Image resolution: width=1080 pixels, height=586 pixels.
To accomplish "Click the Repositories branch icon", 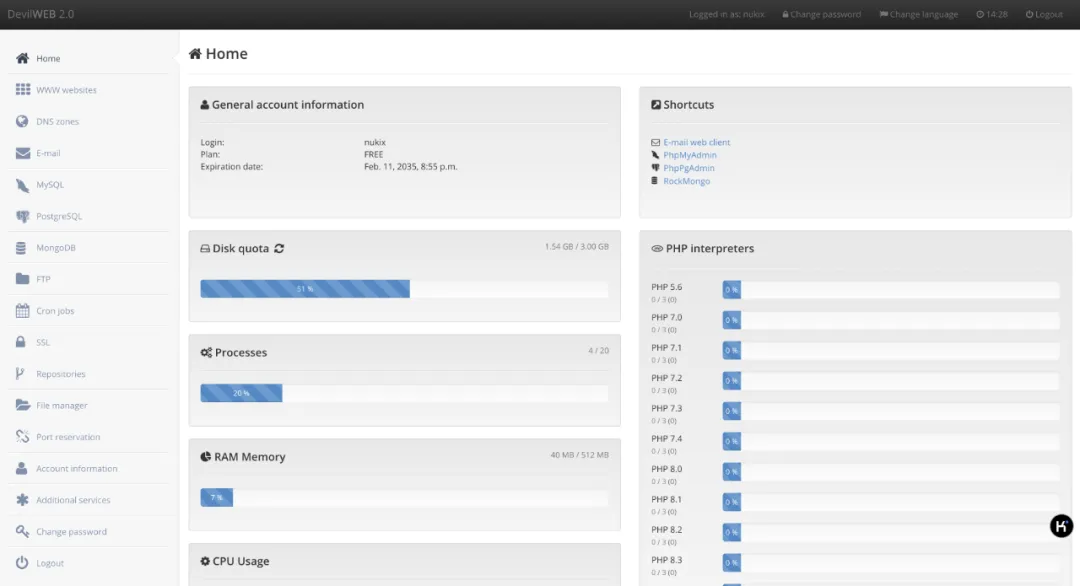I will point(20,374).
